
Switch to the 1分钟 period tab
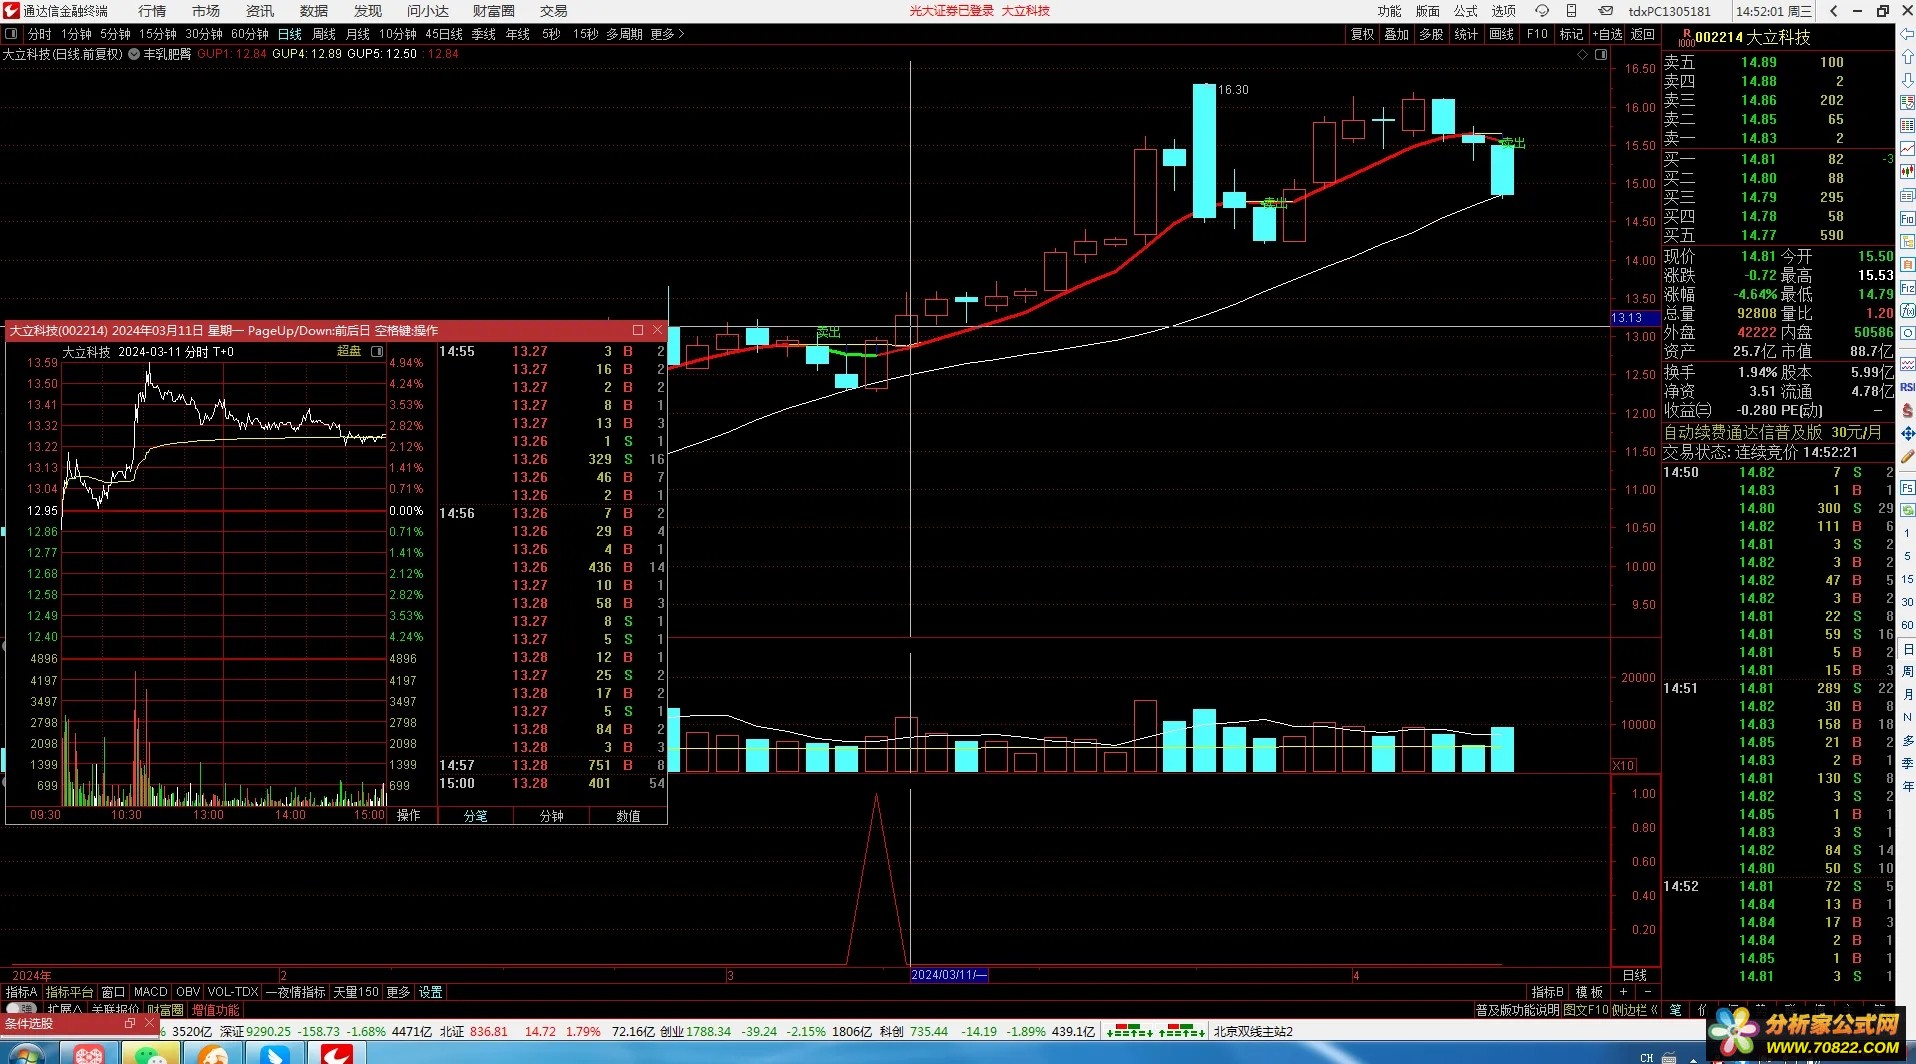[x=76, y=34]
